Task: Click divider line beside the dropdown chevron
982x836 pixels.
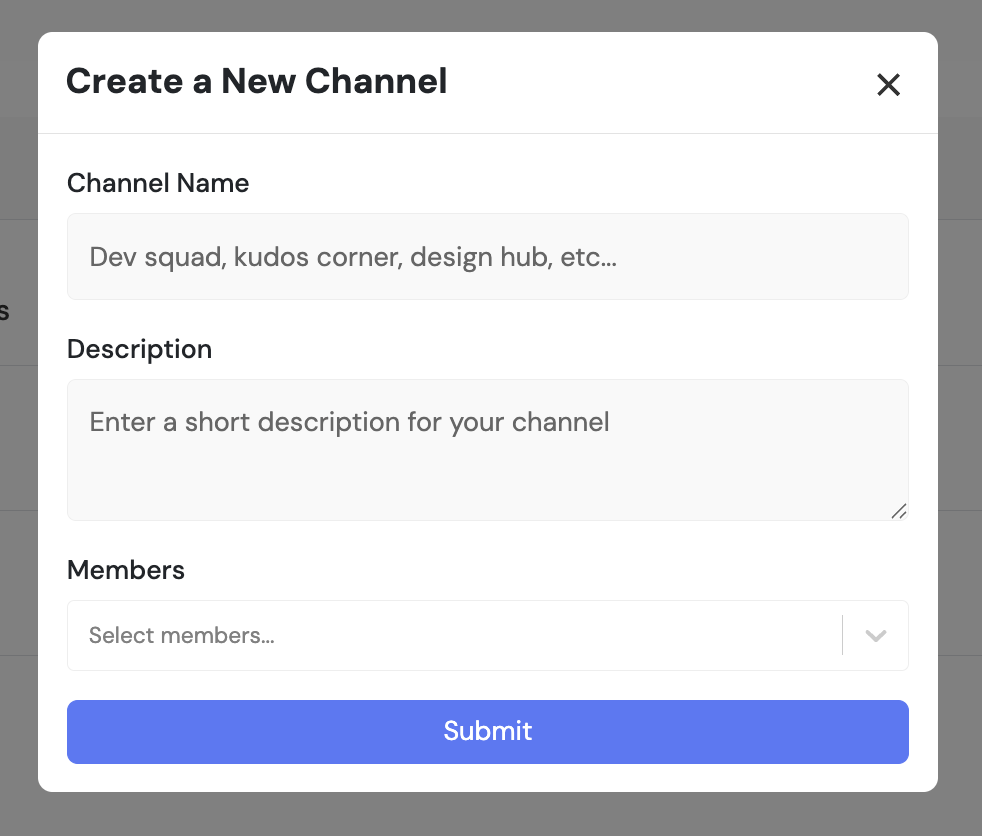Action: pyautogui.click(x=843, y=635)
